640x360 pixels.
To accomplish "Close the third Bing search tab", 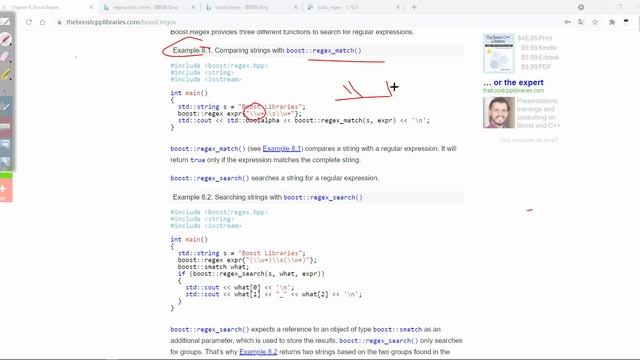I will tap(296, 7).
